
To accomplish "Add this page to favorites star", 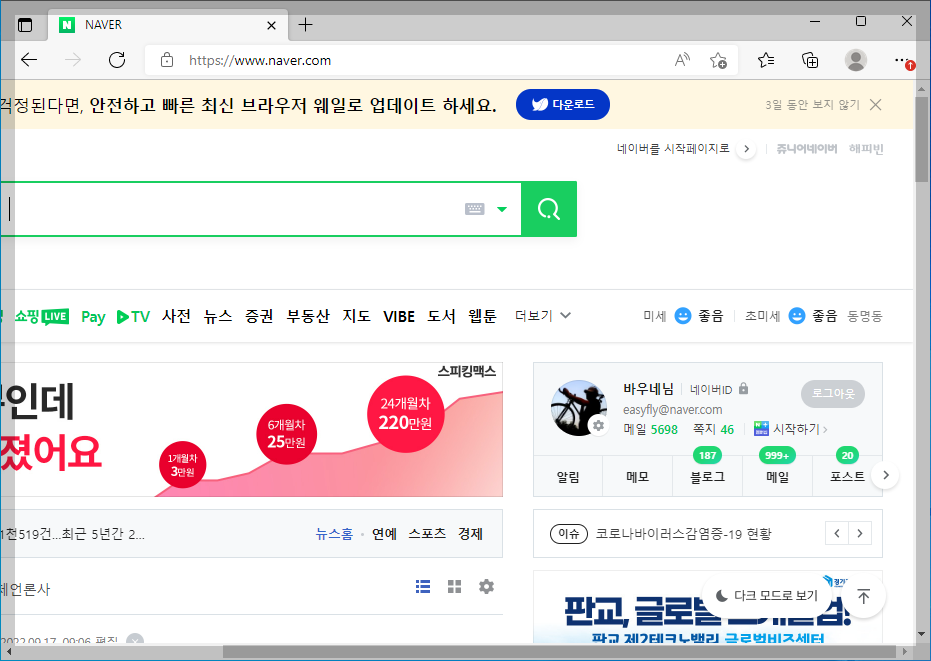I will point(718,60).
